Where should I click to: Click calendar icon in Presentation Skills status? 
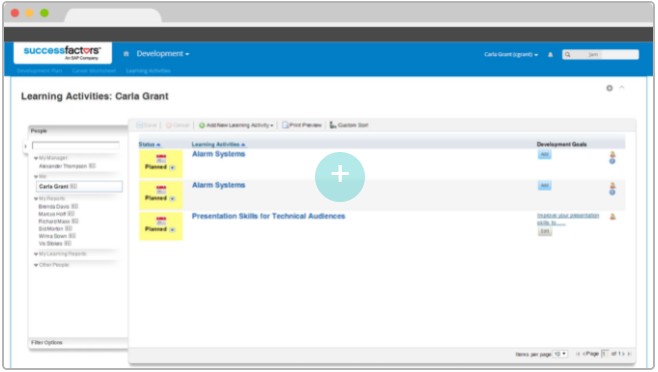(x=161, y=220)
